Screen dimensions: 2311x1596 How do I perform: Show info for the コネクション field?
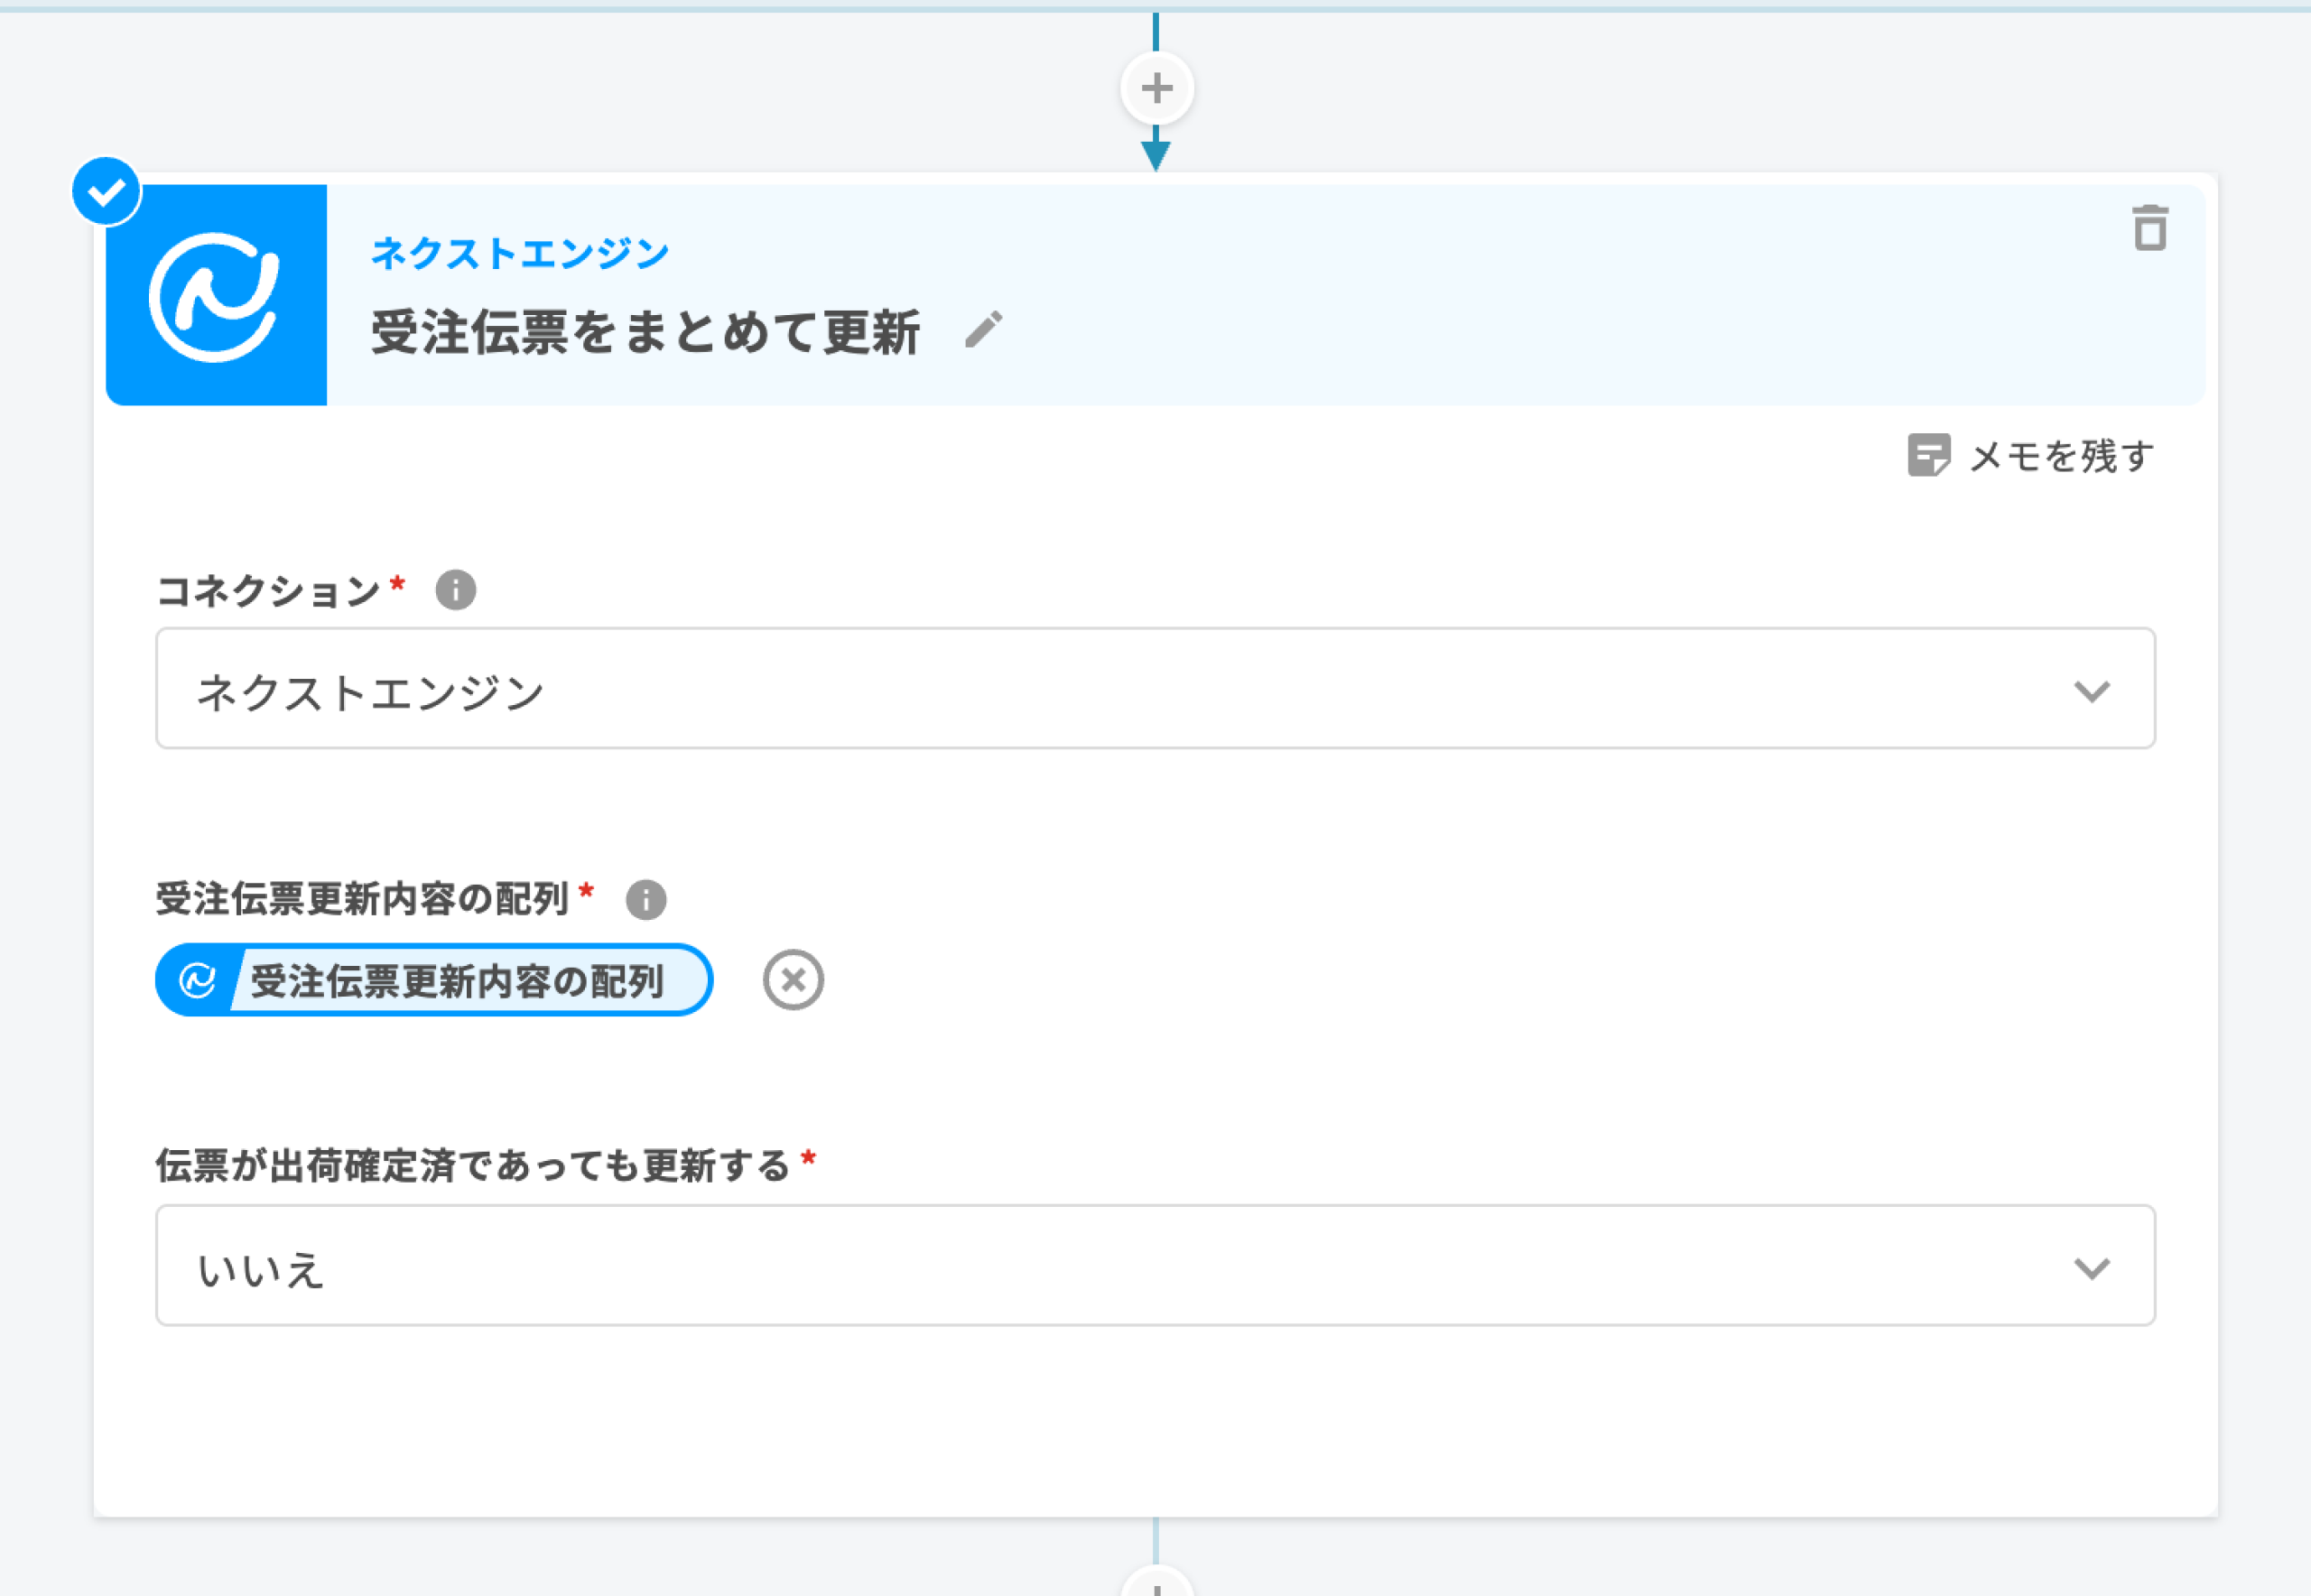pos(455,590)
